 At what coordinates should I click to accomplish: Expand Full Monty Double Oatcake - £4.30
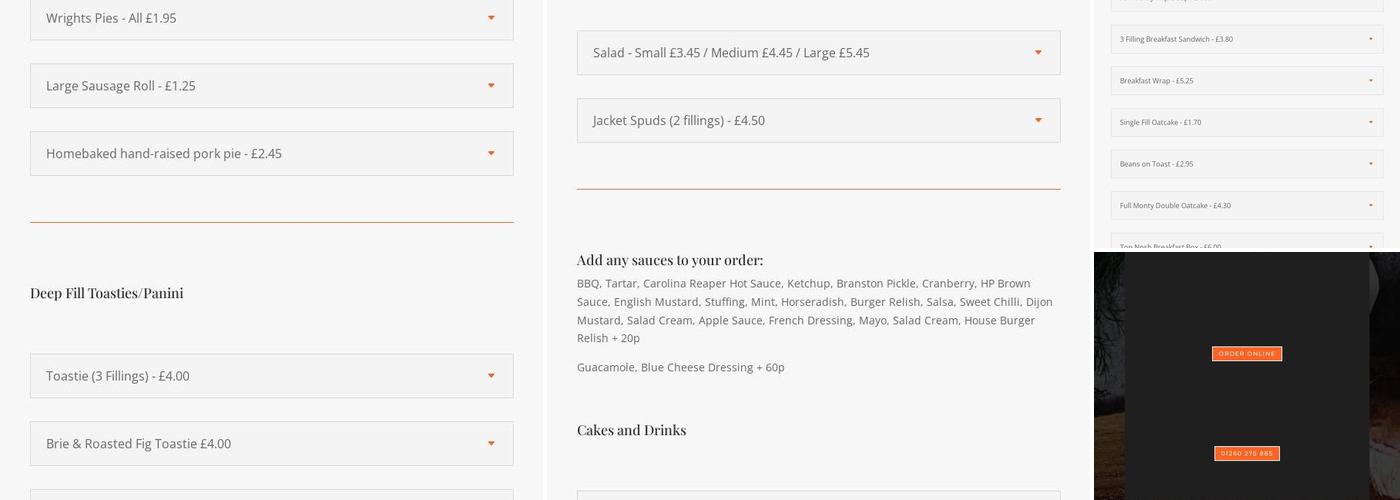click(1246, 206)
